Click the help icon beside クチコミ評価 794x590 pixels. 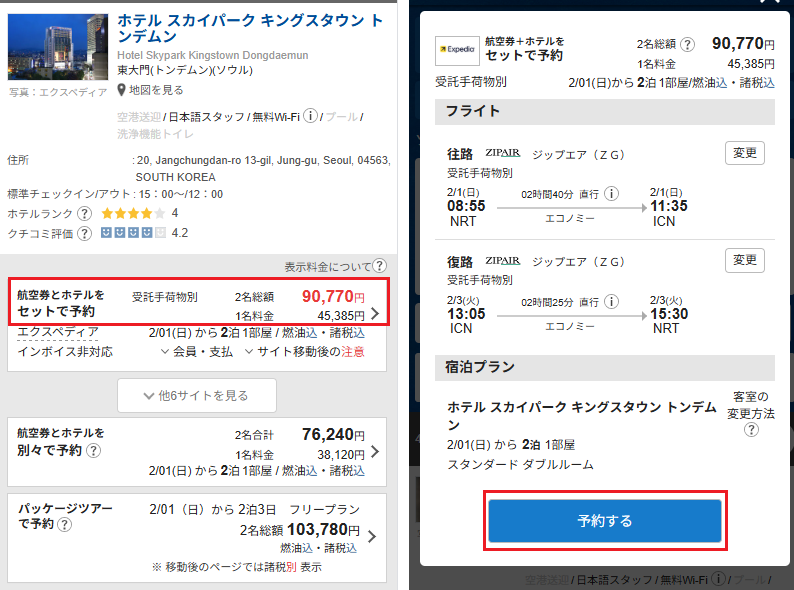[x=84, y=233]
